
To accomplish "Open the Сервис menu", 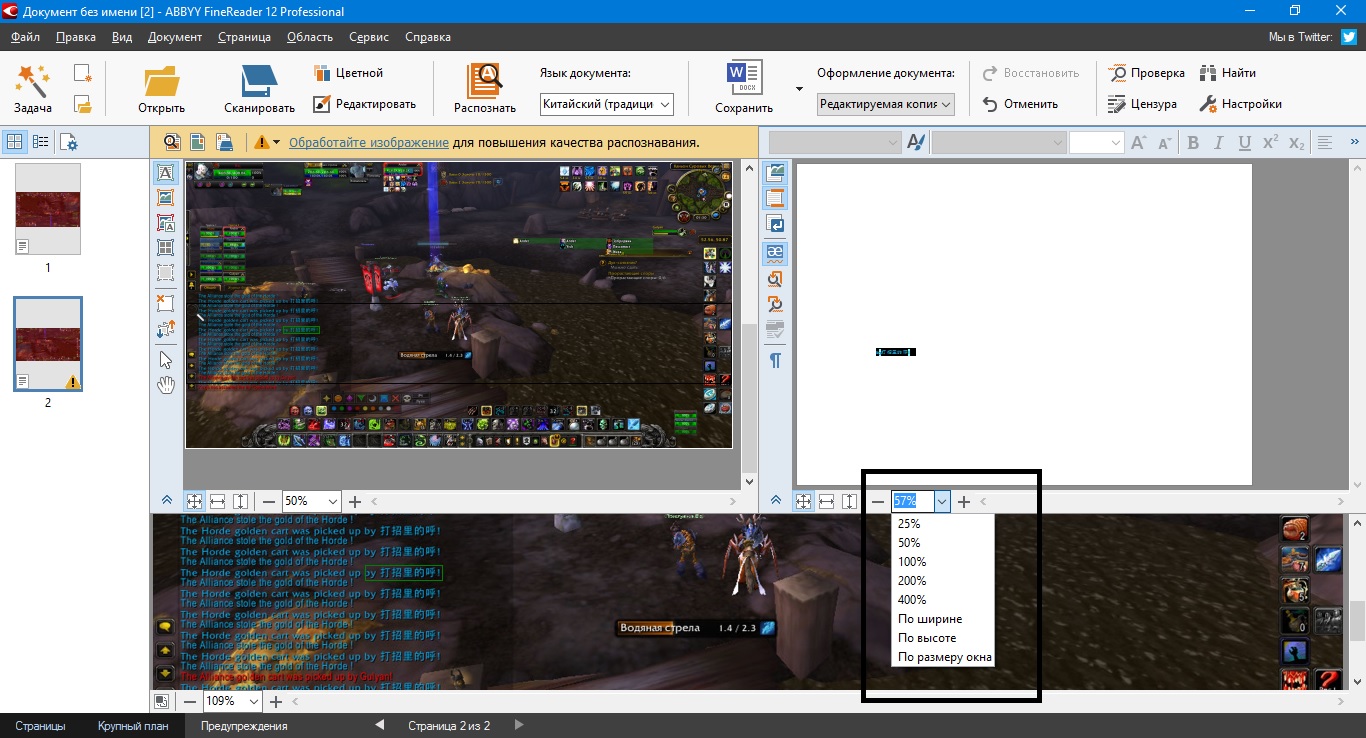I will [369, 37].
